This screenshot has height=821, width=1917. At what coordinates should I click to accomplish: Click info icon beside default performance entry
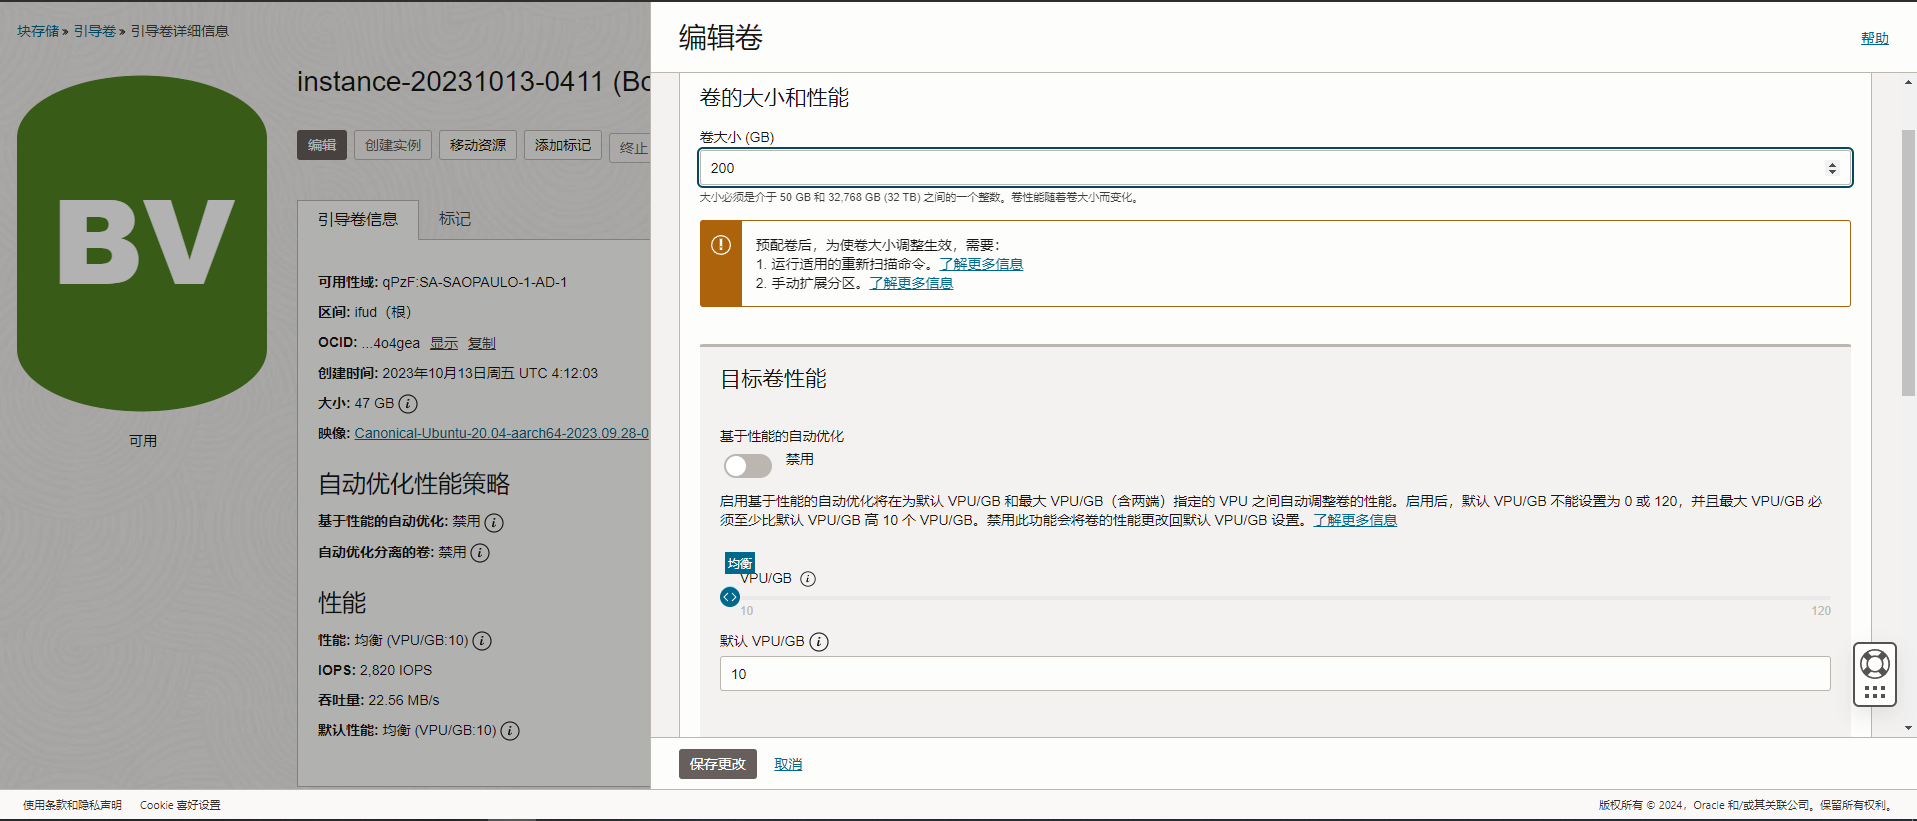510,731
